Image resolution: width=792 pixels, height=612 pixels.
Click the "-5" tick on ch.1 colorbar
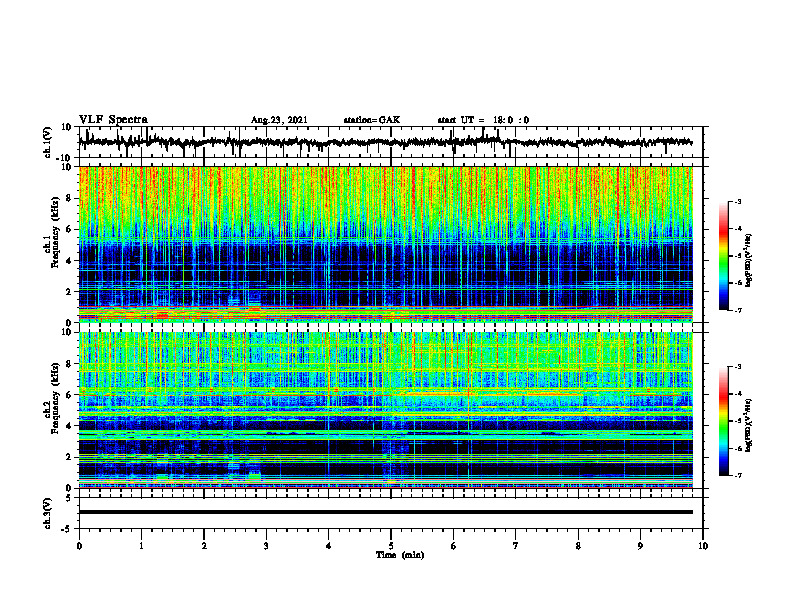[737, 256]
